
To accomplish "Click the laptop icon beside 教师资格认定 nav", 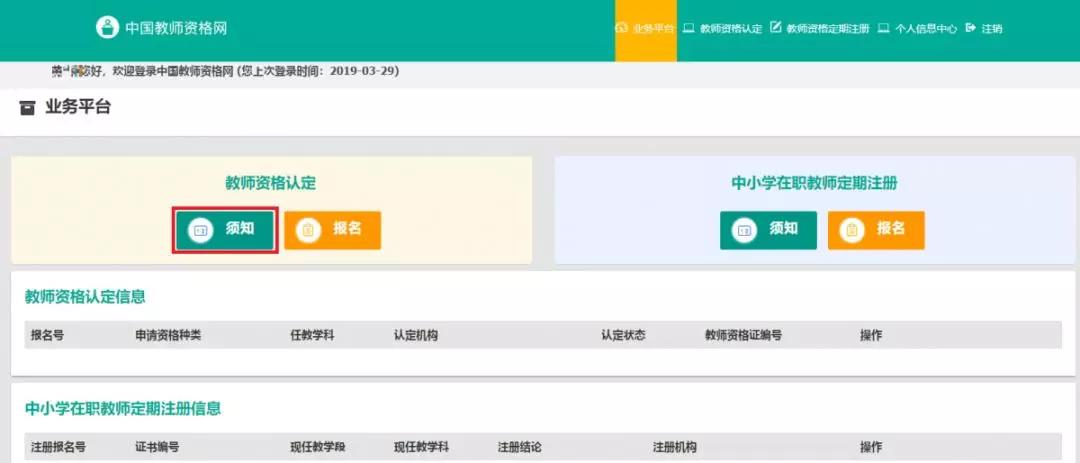I will 688,28.
